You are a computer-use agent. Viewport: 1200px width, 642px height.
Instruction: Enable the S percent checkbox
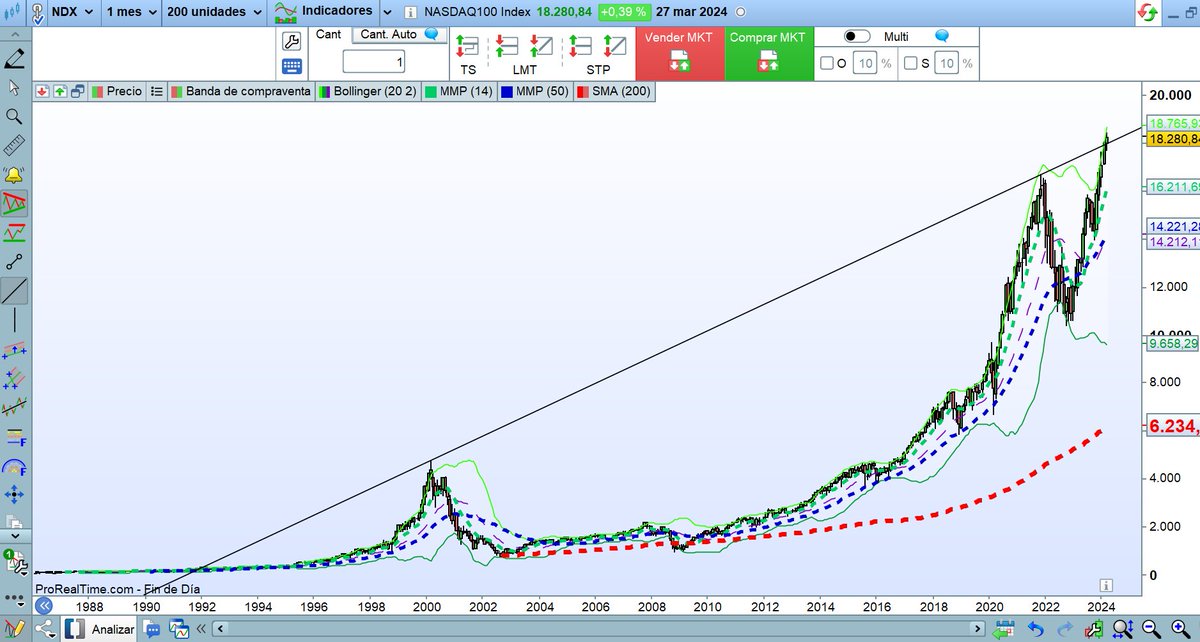910,63
